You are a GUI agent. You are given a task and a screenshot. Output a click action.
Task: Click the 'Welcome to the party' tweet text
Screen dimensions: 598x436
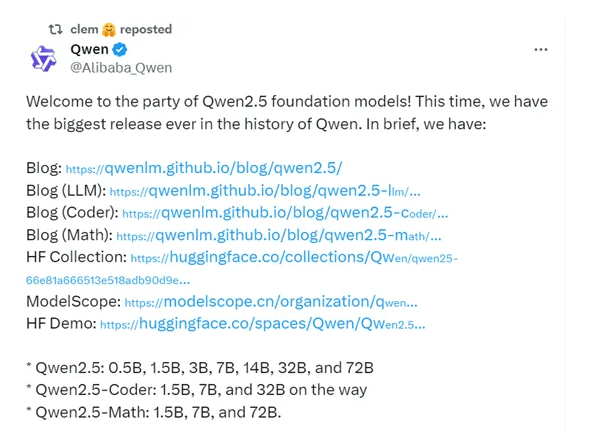click(x=287, y=113)
